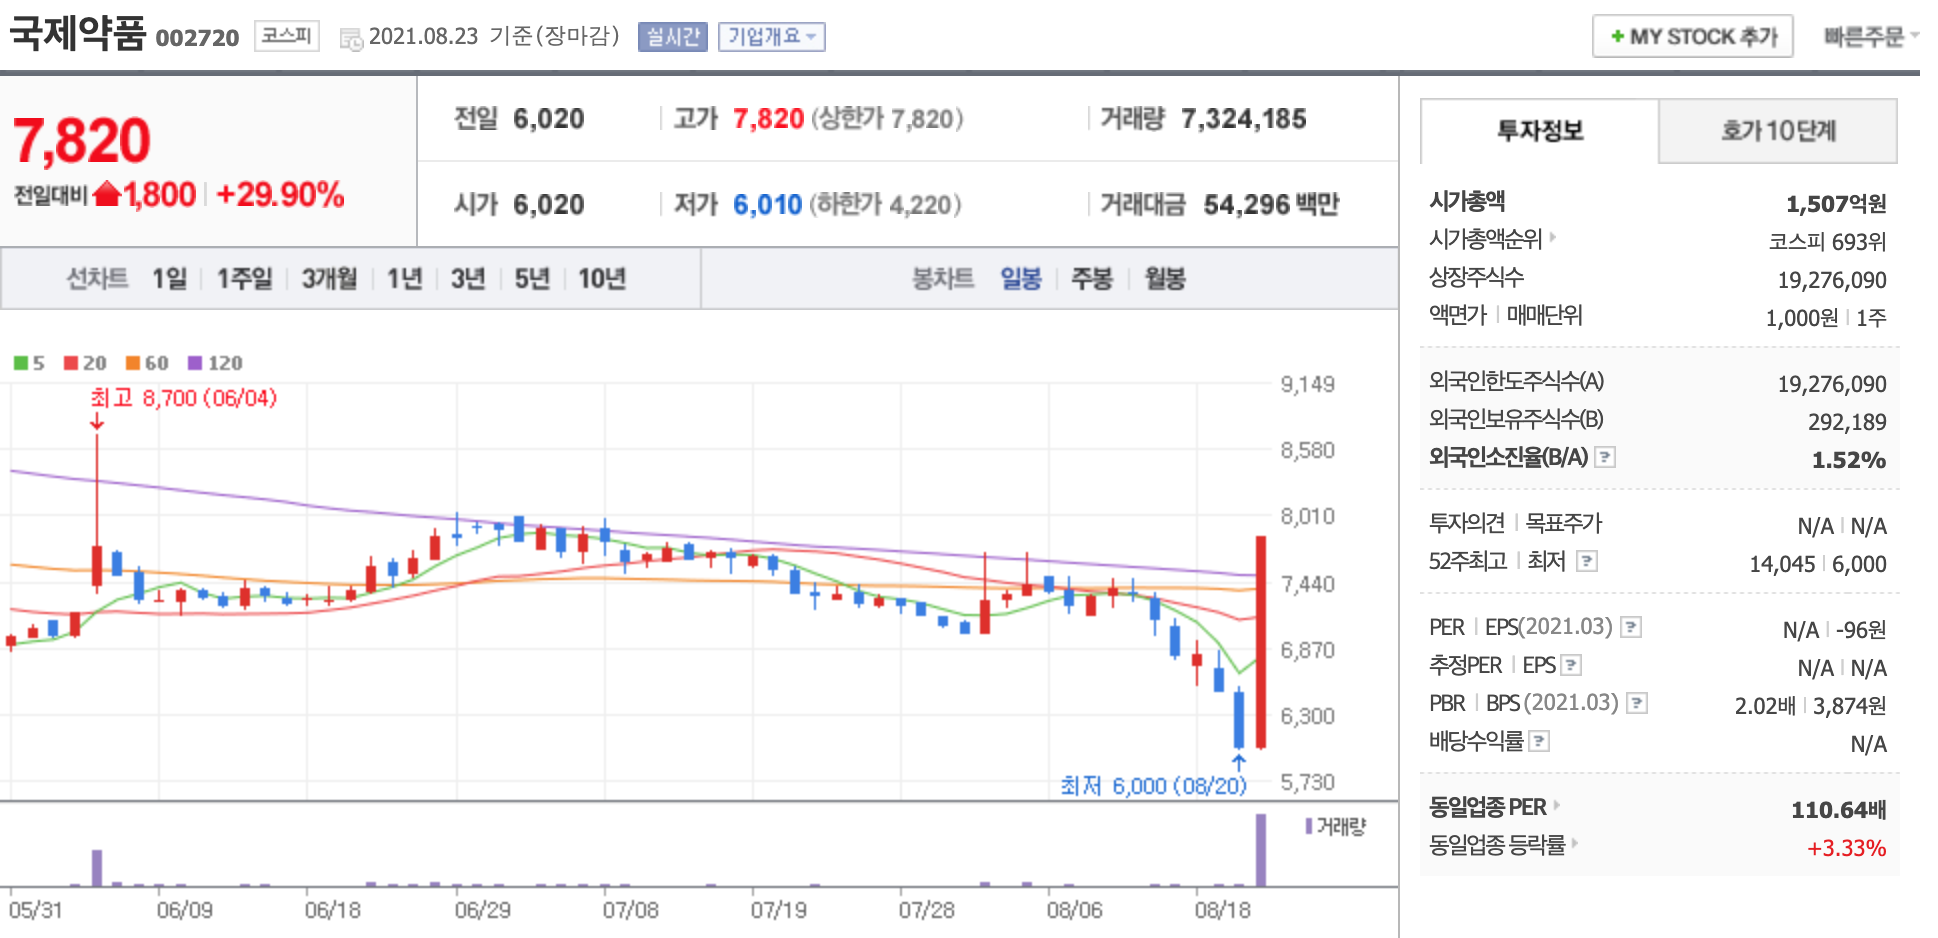The width and height of the screenshot is (1938, 938).
Task: Click the 거래량 volume legend marker
Action: tap(1309, 827)
